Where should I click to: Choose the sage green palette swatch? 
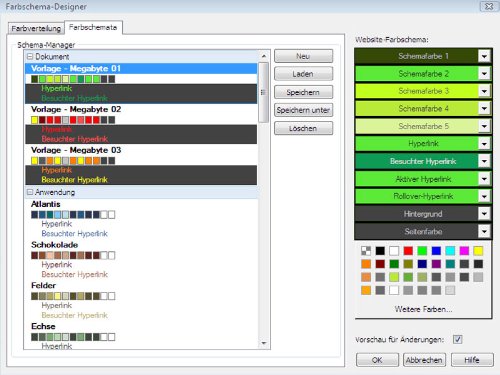coord(422,277)
